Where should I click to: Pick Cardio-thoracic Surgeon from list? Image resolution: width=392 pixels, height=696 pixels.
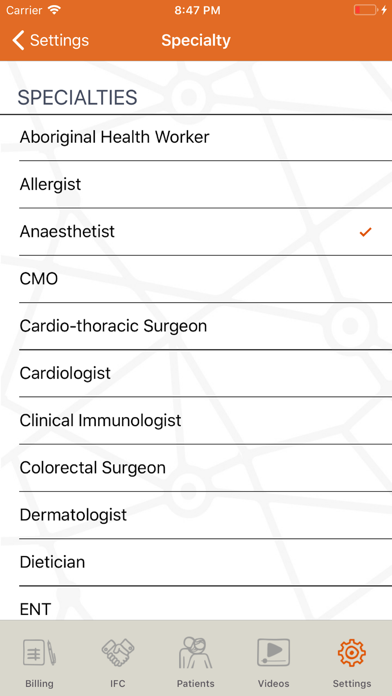point(196,326)
